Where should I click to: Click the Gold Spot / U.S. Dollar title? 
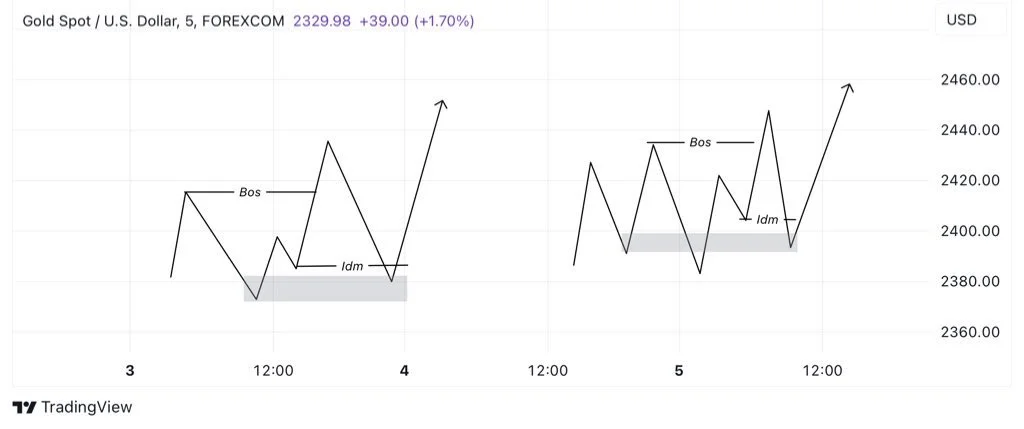click(100, 21)
